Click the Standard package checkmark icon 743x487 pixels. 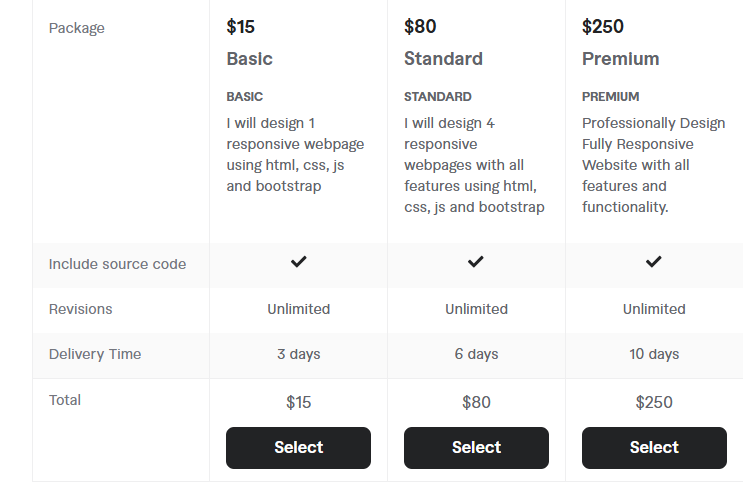tap(476, 262)
